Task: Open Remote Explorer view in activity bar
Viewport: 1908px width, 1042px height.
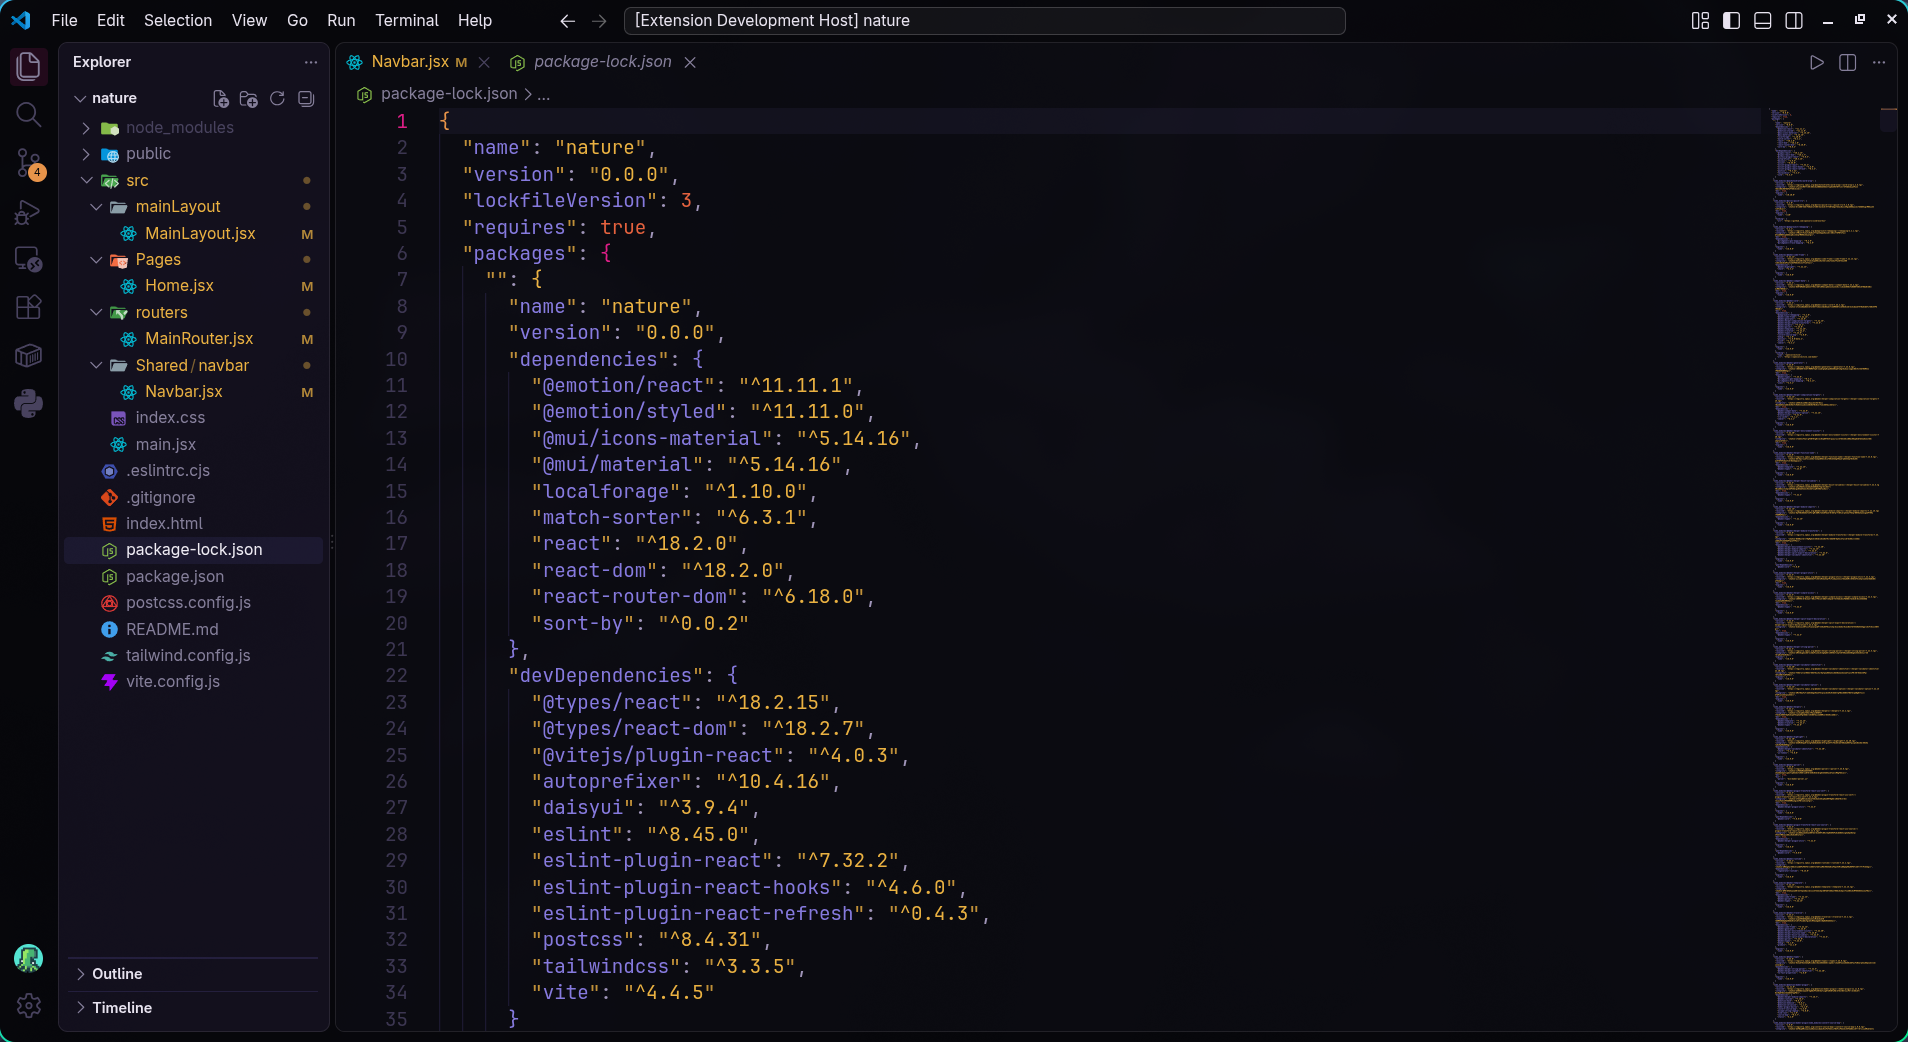Action: (28, 260)
